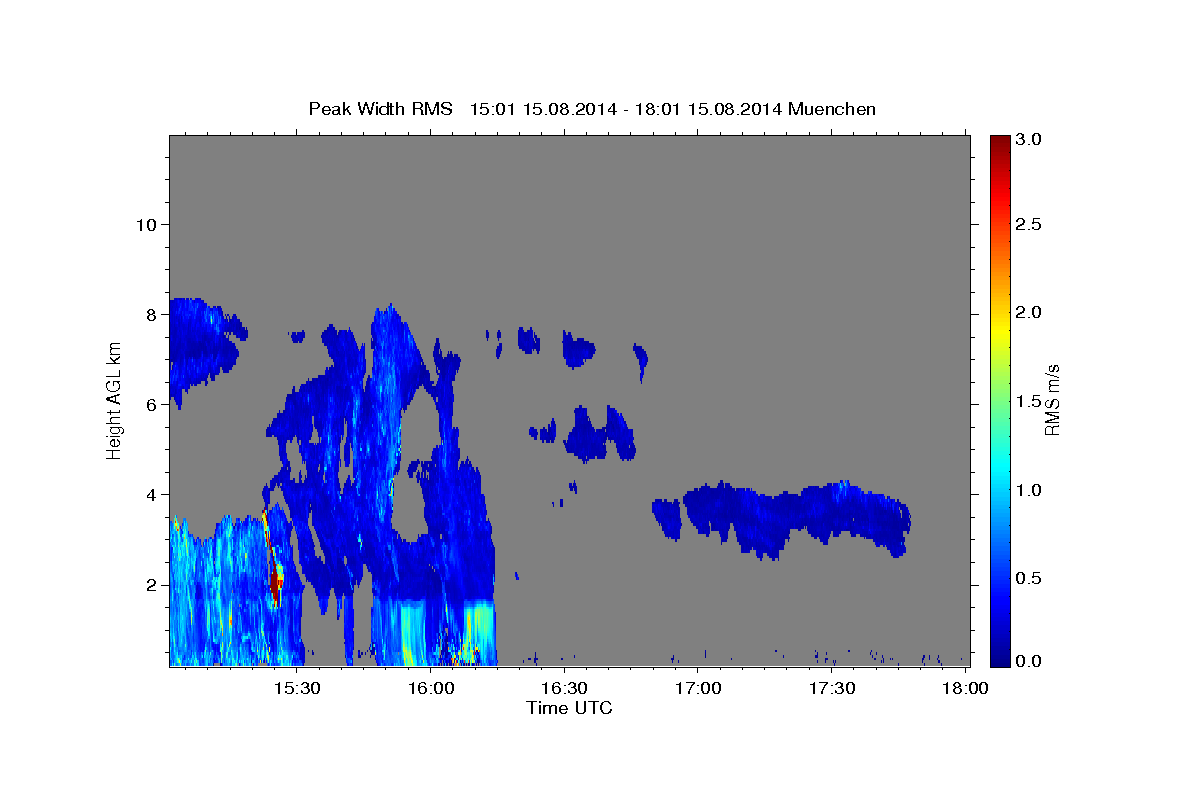
Task: Click the colorbar label '1.0'
Action: [1027, 490]
